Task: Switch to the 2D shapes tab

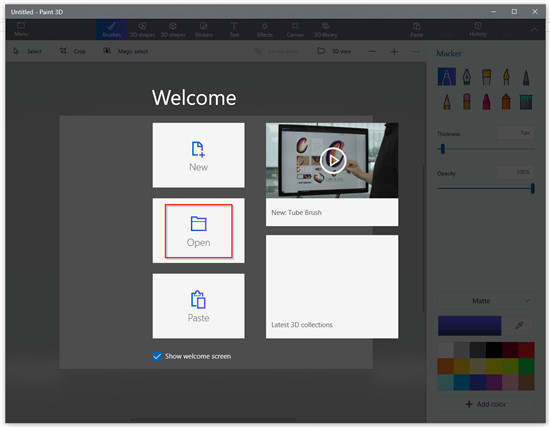Action: pos(142,29)
